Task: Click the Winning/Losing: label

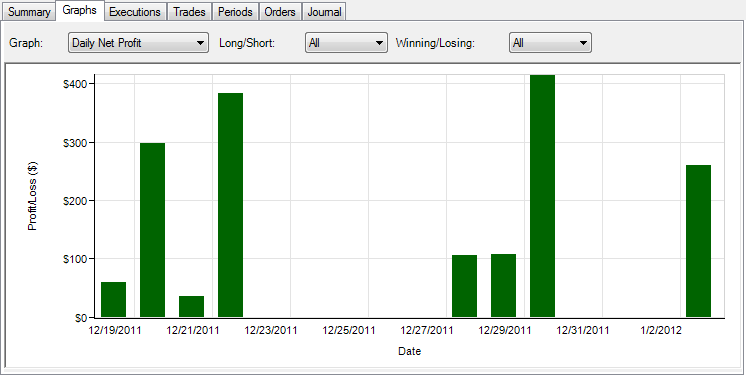Action: [435, 43]
